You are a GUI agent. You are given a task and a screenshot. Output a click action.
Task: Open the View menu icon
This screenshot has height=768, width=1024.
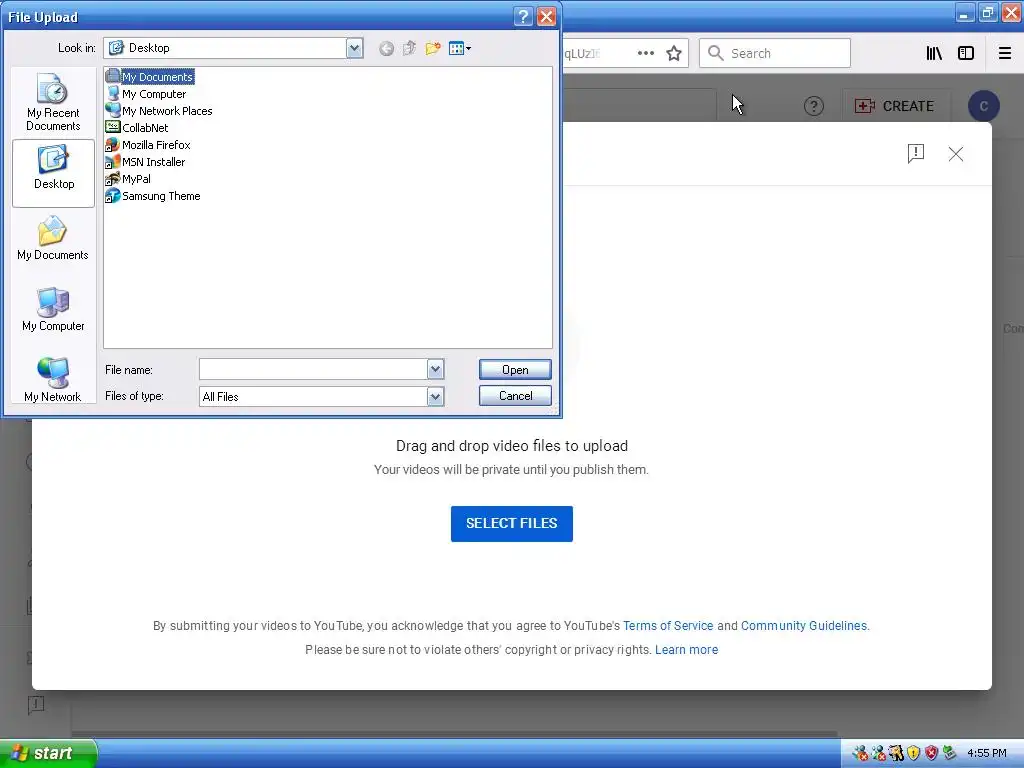[460, 48]
